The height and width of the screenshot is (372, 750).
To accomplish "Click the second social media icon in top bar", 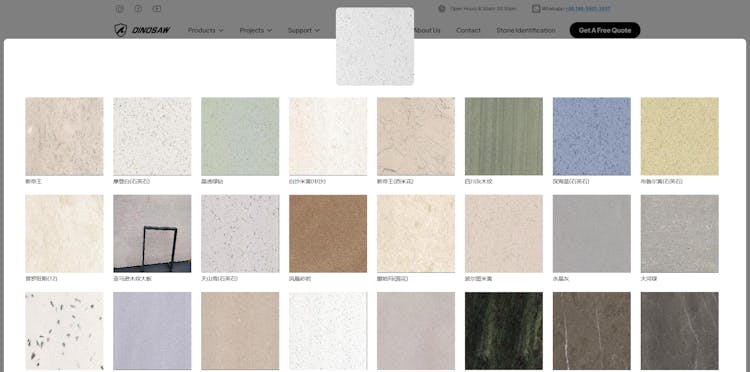I will pos(138,9).
